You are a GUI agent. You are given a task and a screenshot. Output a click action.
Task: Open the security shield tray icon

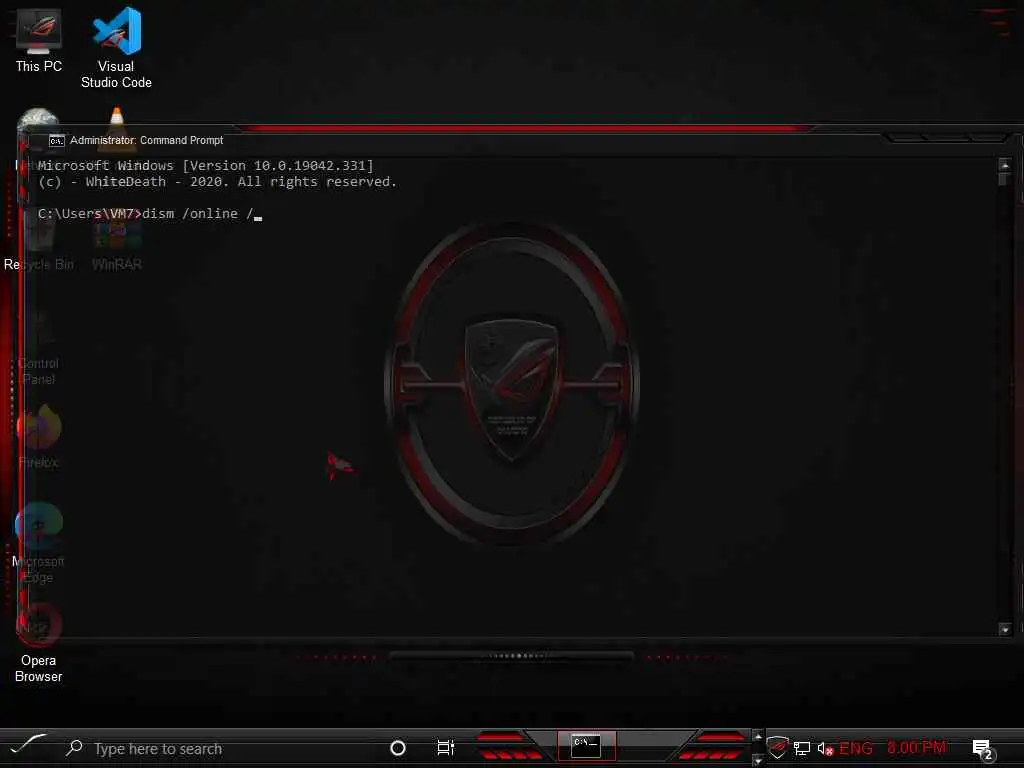coord(777,747)
